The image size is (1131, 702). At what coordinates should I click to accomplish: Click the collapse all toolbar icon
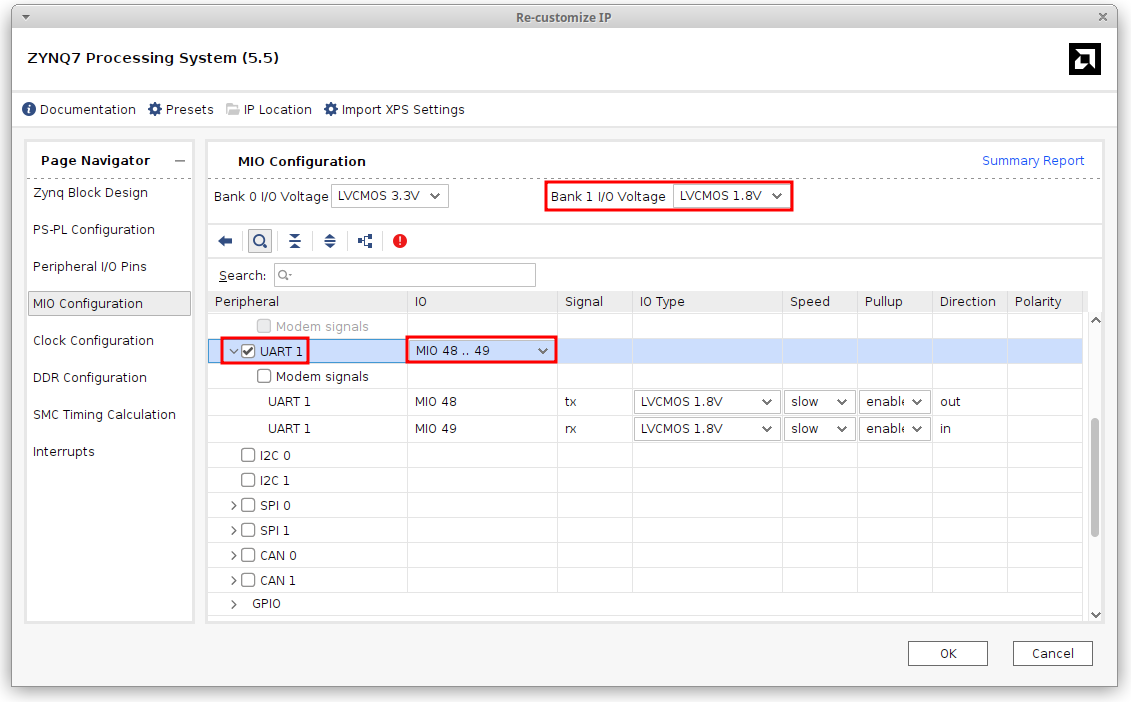click(x=295, y=241)
